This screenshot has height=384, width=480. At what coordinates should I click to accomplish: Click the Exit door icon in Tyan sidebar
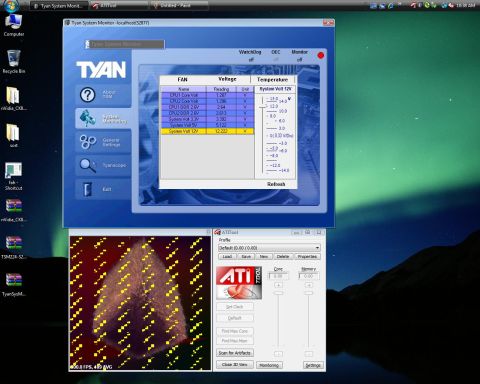click(87, 189)
